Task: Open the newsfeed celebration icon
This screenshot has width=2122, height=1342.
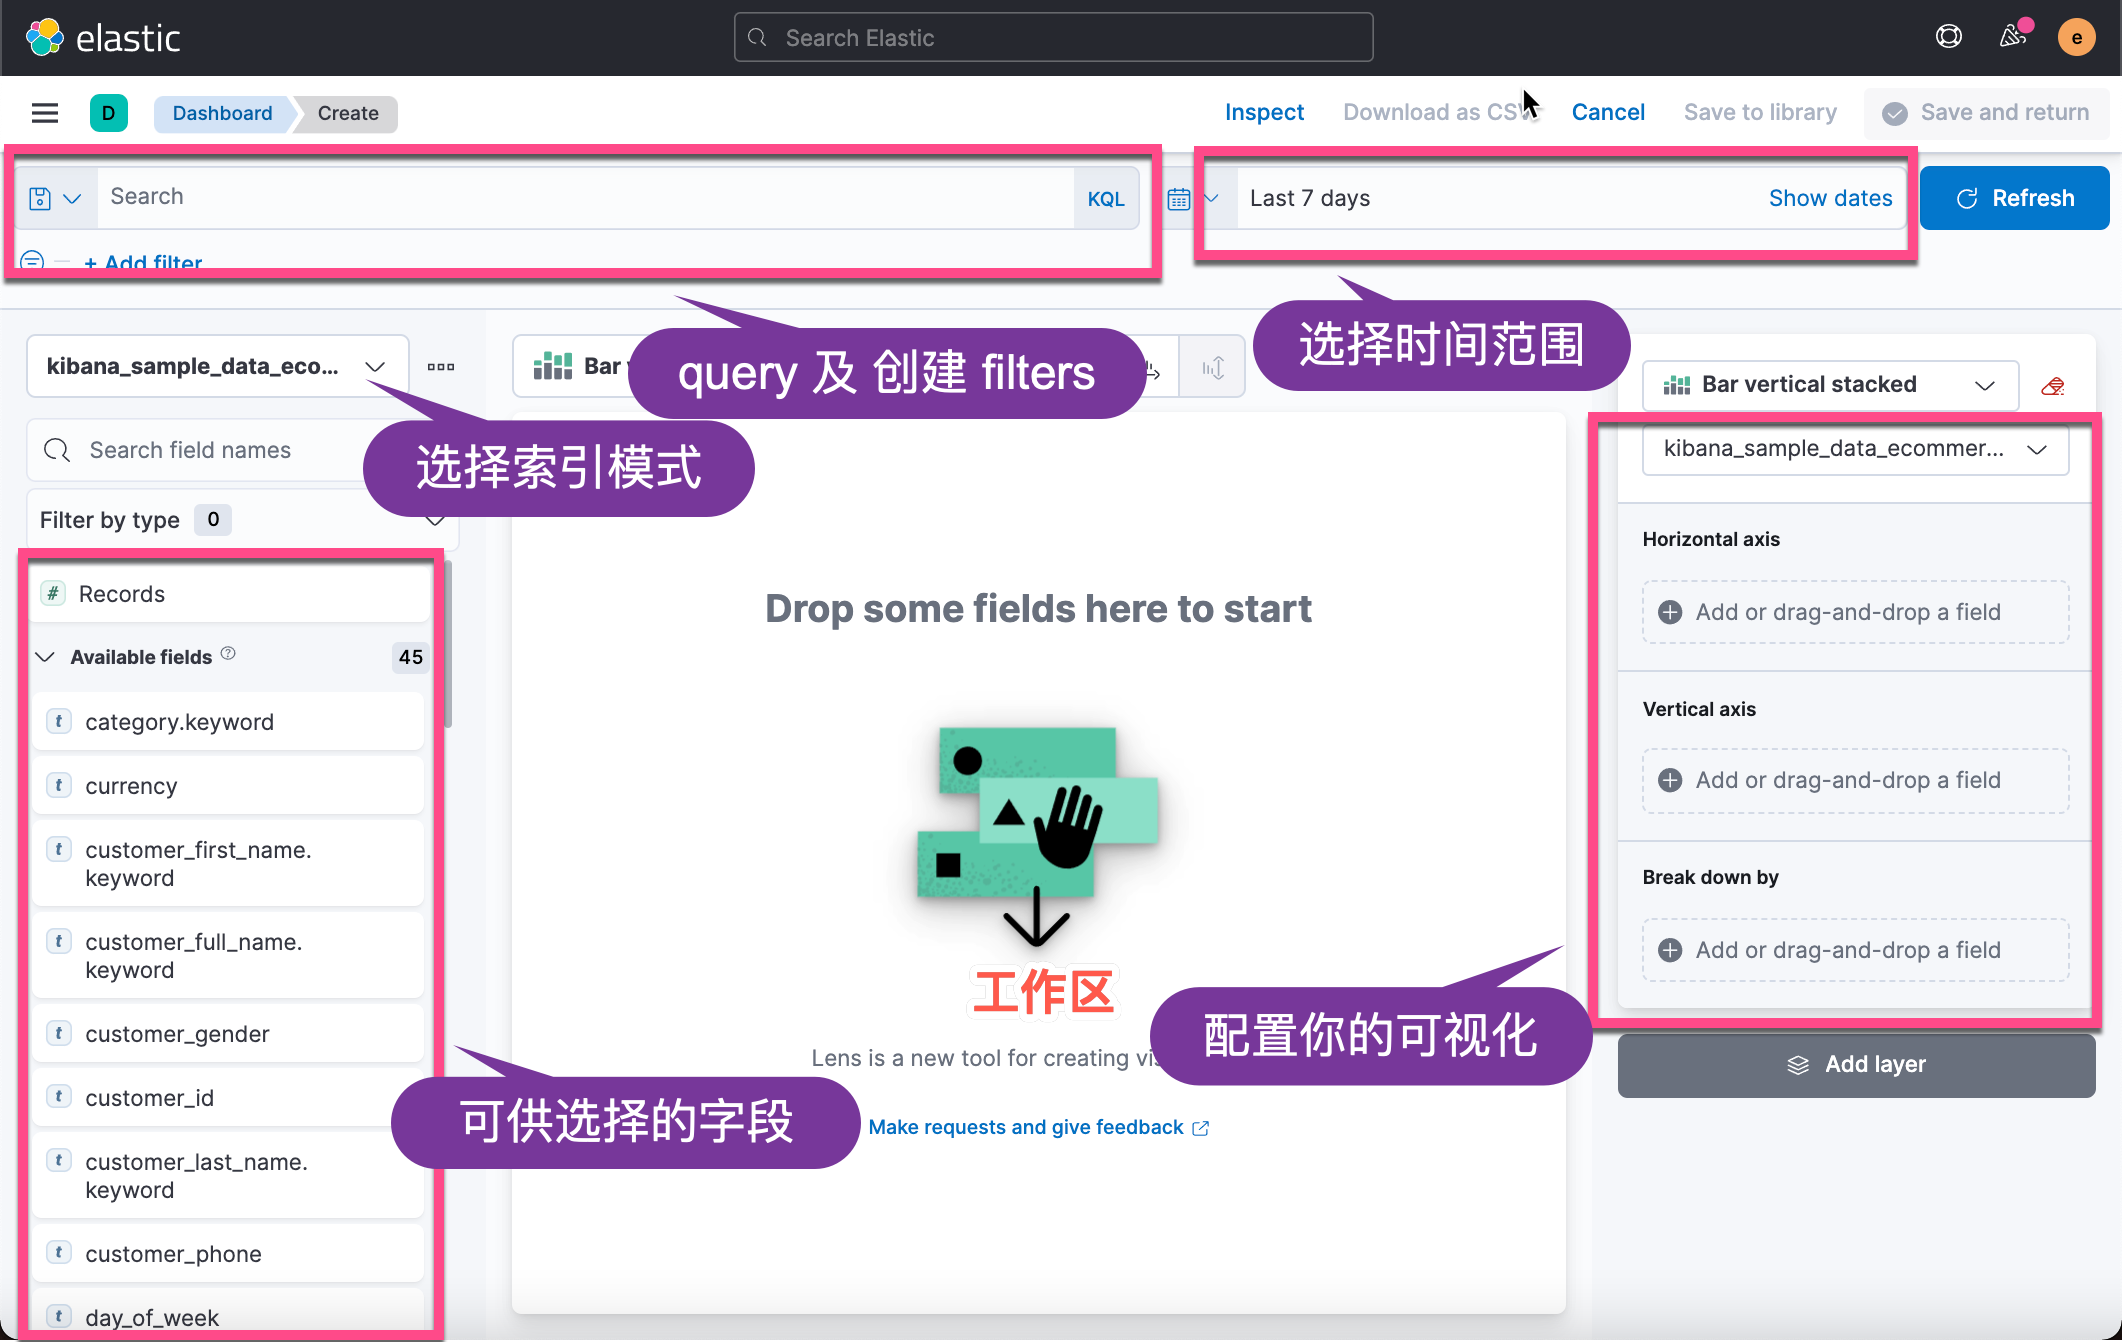Action: tap(2012, 37)
